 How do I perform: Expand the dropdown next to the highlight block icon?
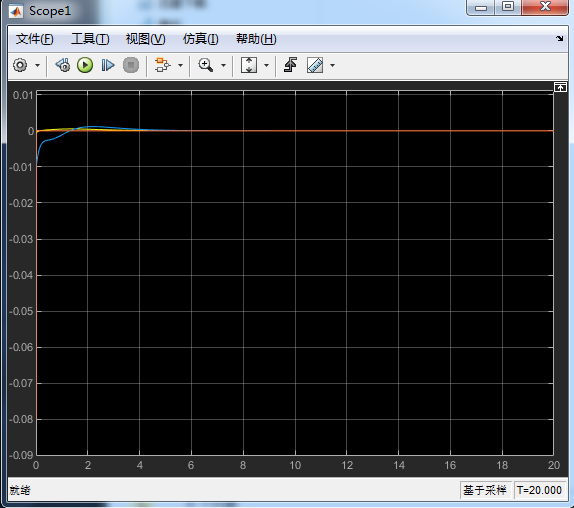pyautogui.click(x=180, y=66)
